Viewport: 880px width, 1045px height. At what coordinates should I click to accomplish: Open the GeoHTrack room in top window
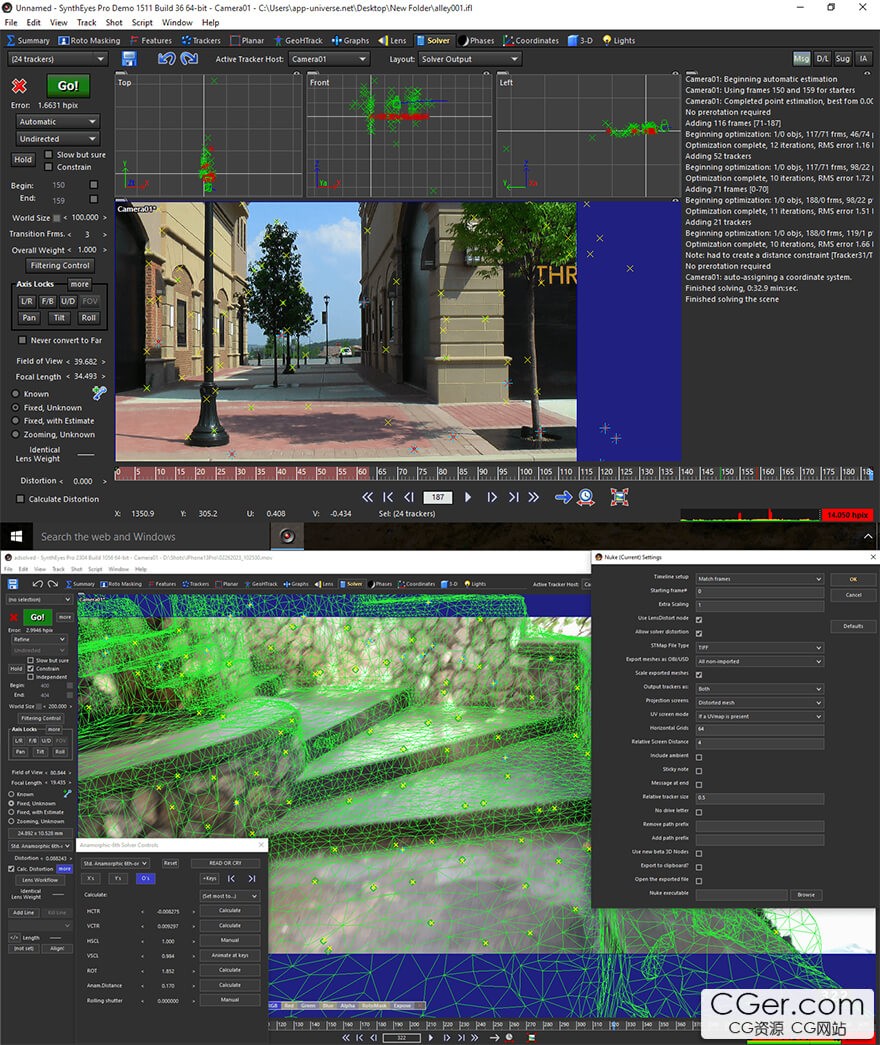click(298, 41)
